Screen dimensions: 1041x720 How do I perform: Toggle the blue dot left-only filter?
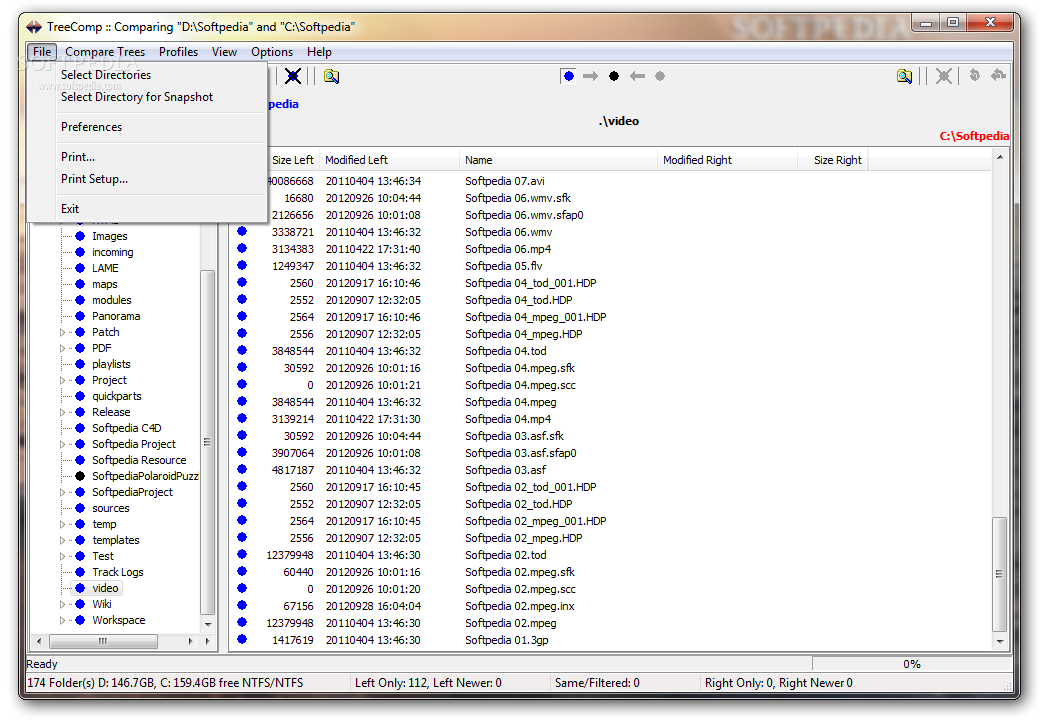click(568, 76)
